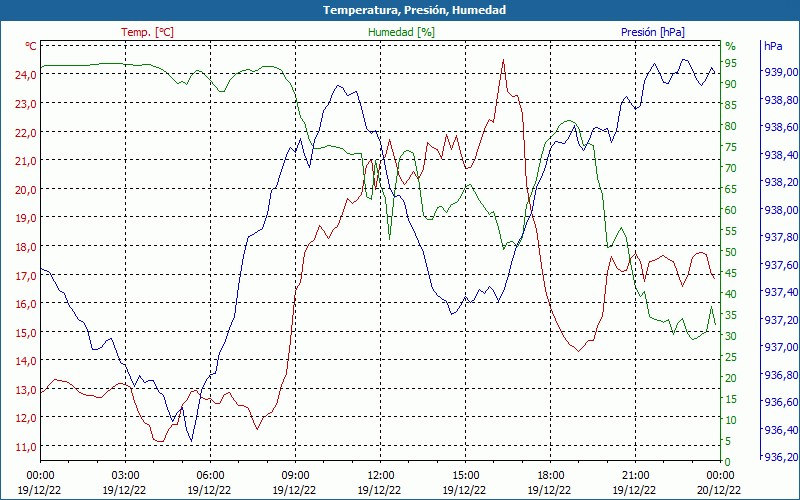This screenshot has width=800, height=500.
Task: Click the 937,60 pressure axis value
Action: (781, 265)
